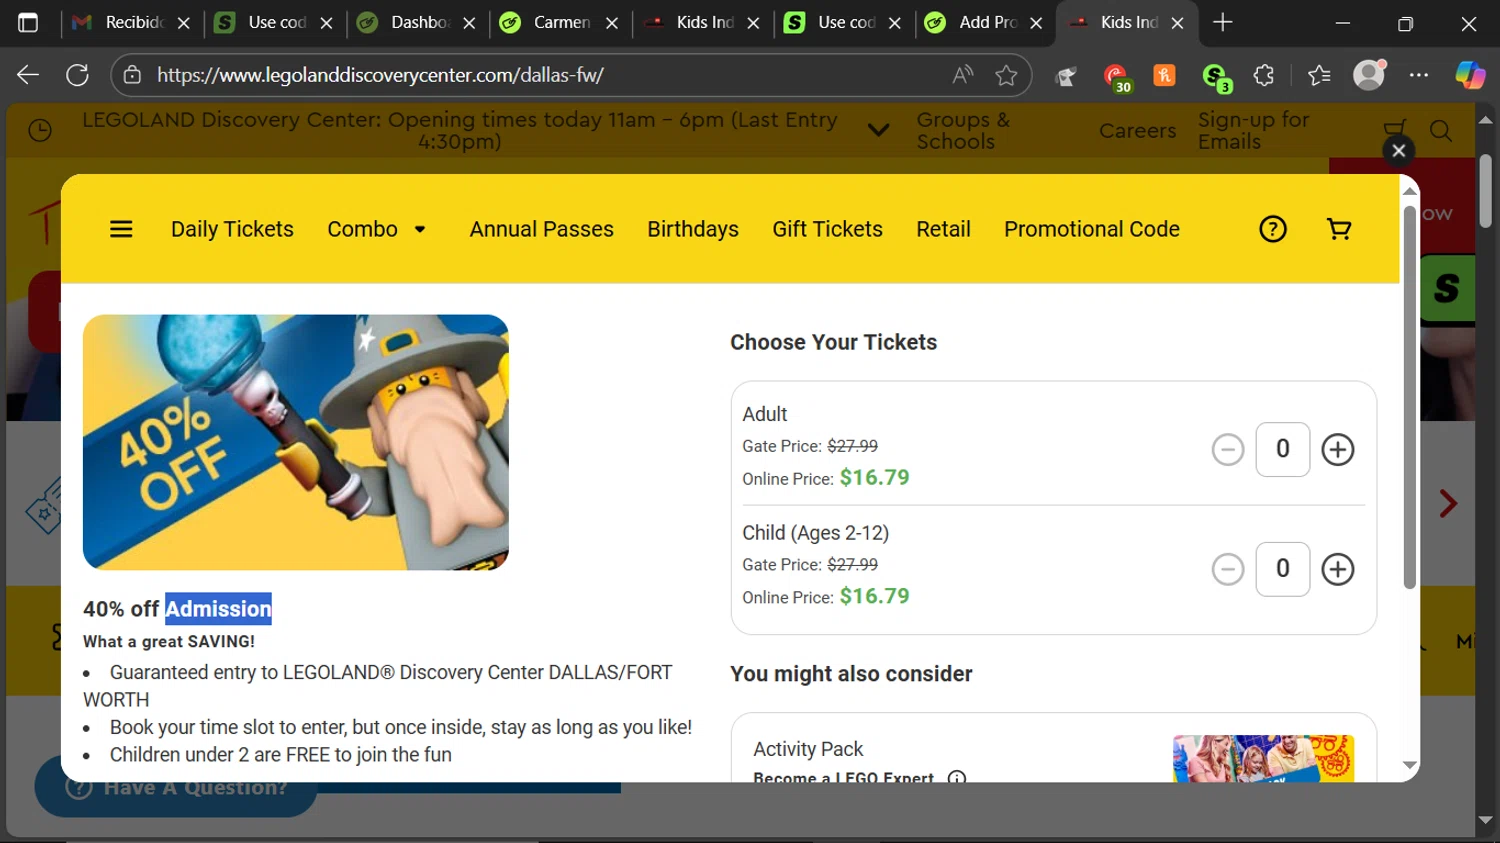Click the browser address bar URL
This screenshot has height=843, width=1500.
380,75
